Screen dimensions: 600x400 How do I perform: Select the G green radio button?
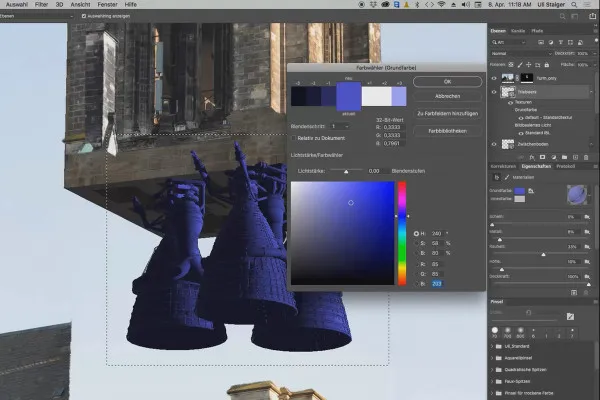416,274
